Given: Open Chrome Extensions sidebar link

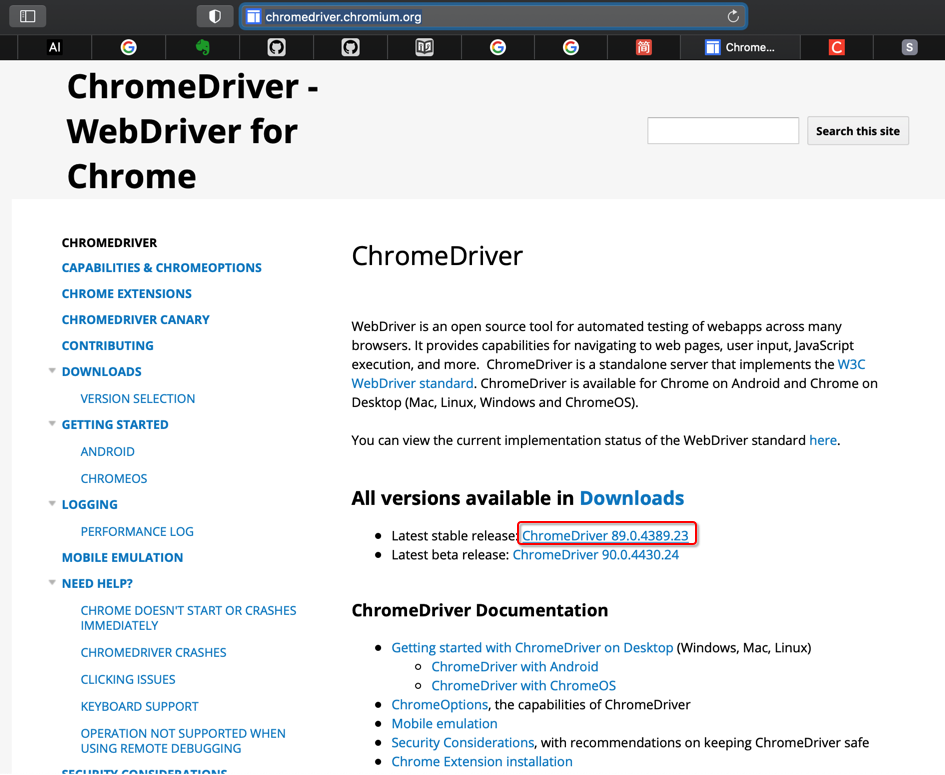Looking at the screenshot, I should point(127,293).
